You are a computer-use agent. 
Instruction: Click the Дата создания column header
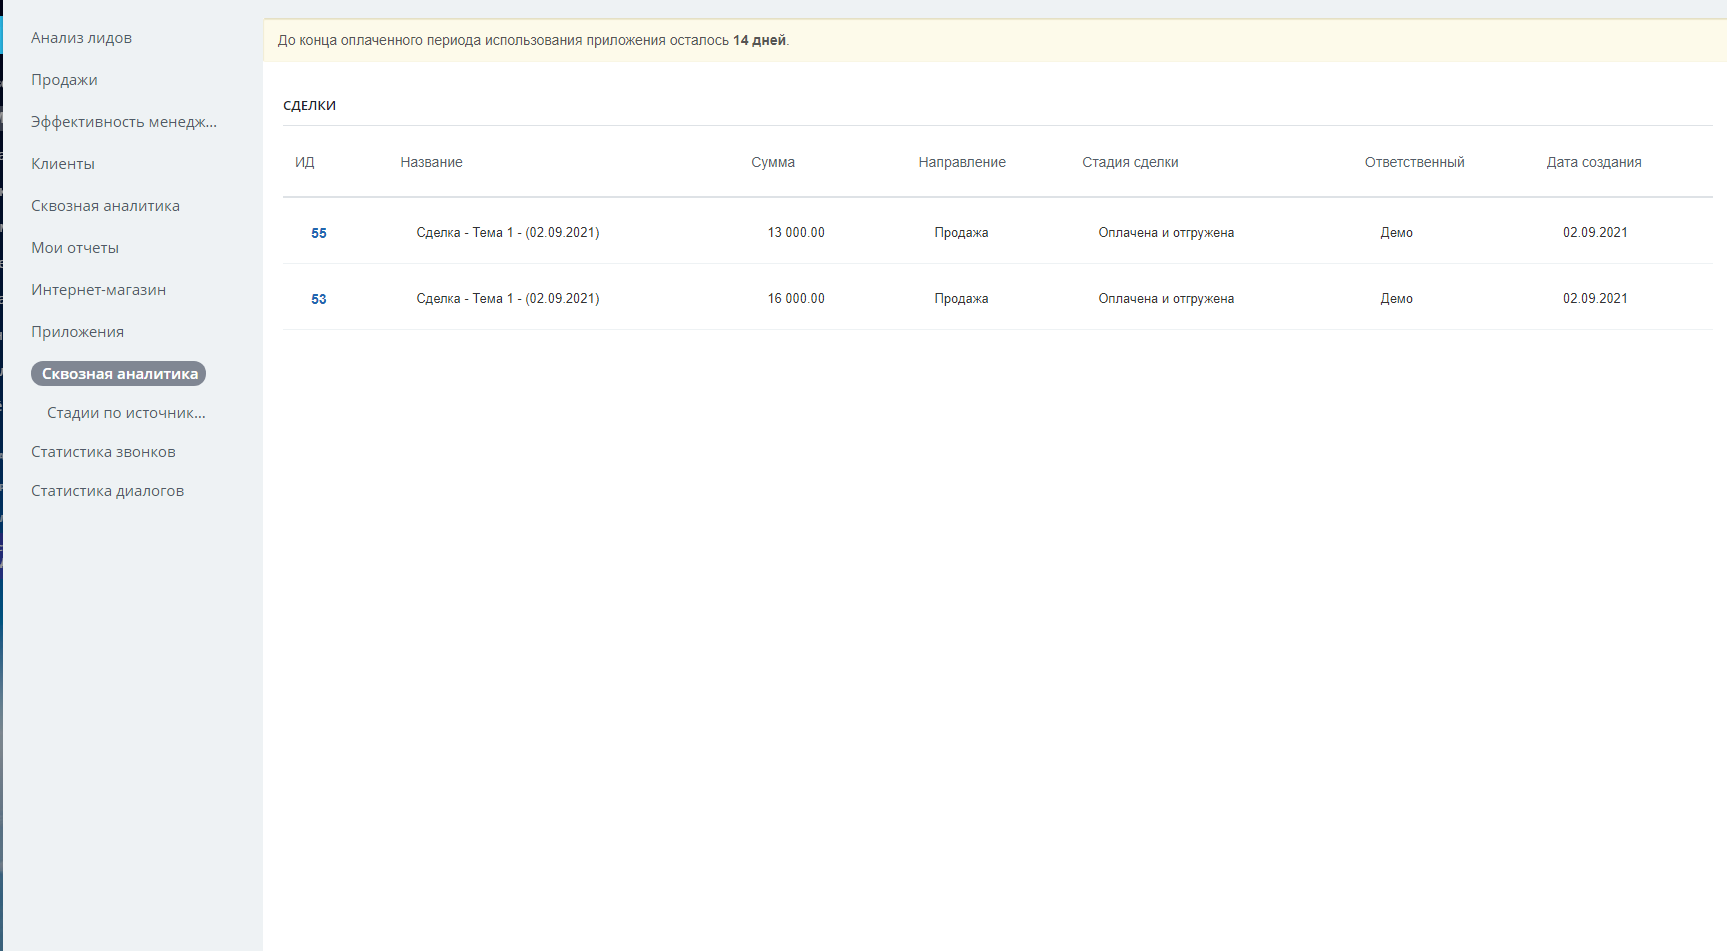point(1594,162)
